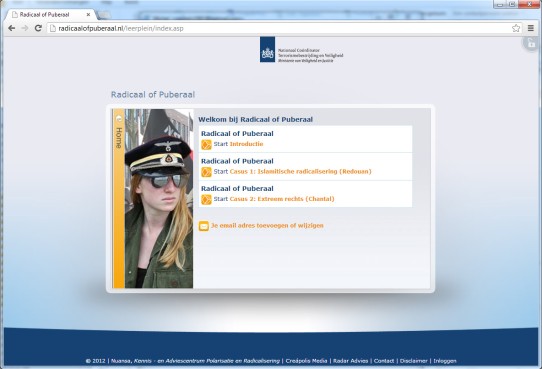Focus the address bar URL field
The width and height of the screenshot is (542, 369).
click(279, 28)
